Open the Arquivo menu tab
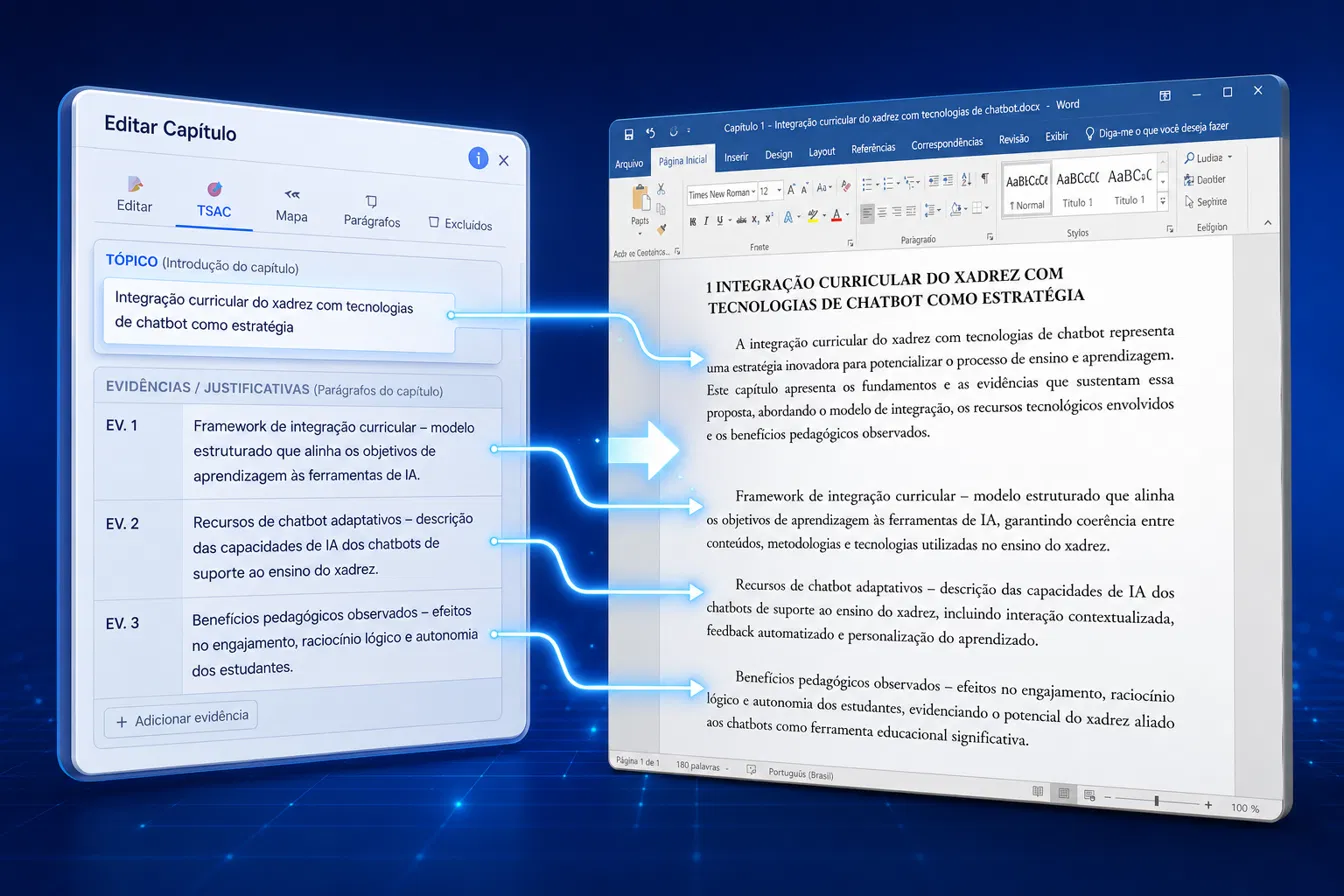Viewport: 1344px width, 896px height. click(x=629, y=164)
